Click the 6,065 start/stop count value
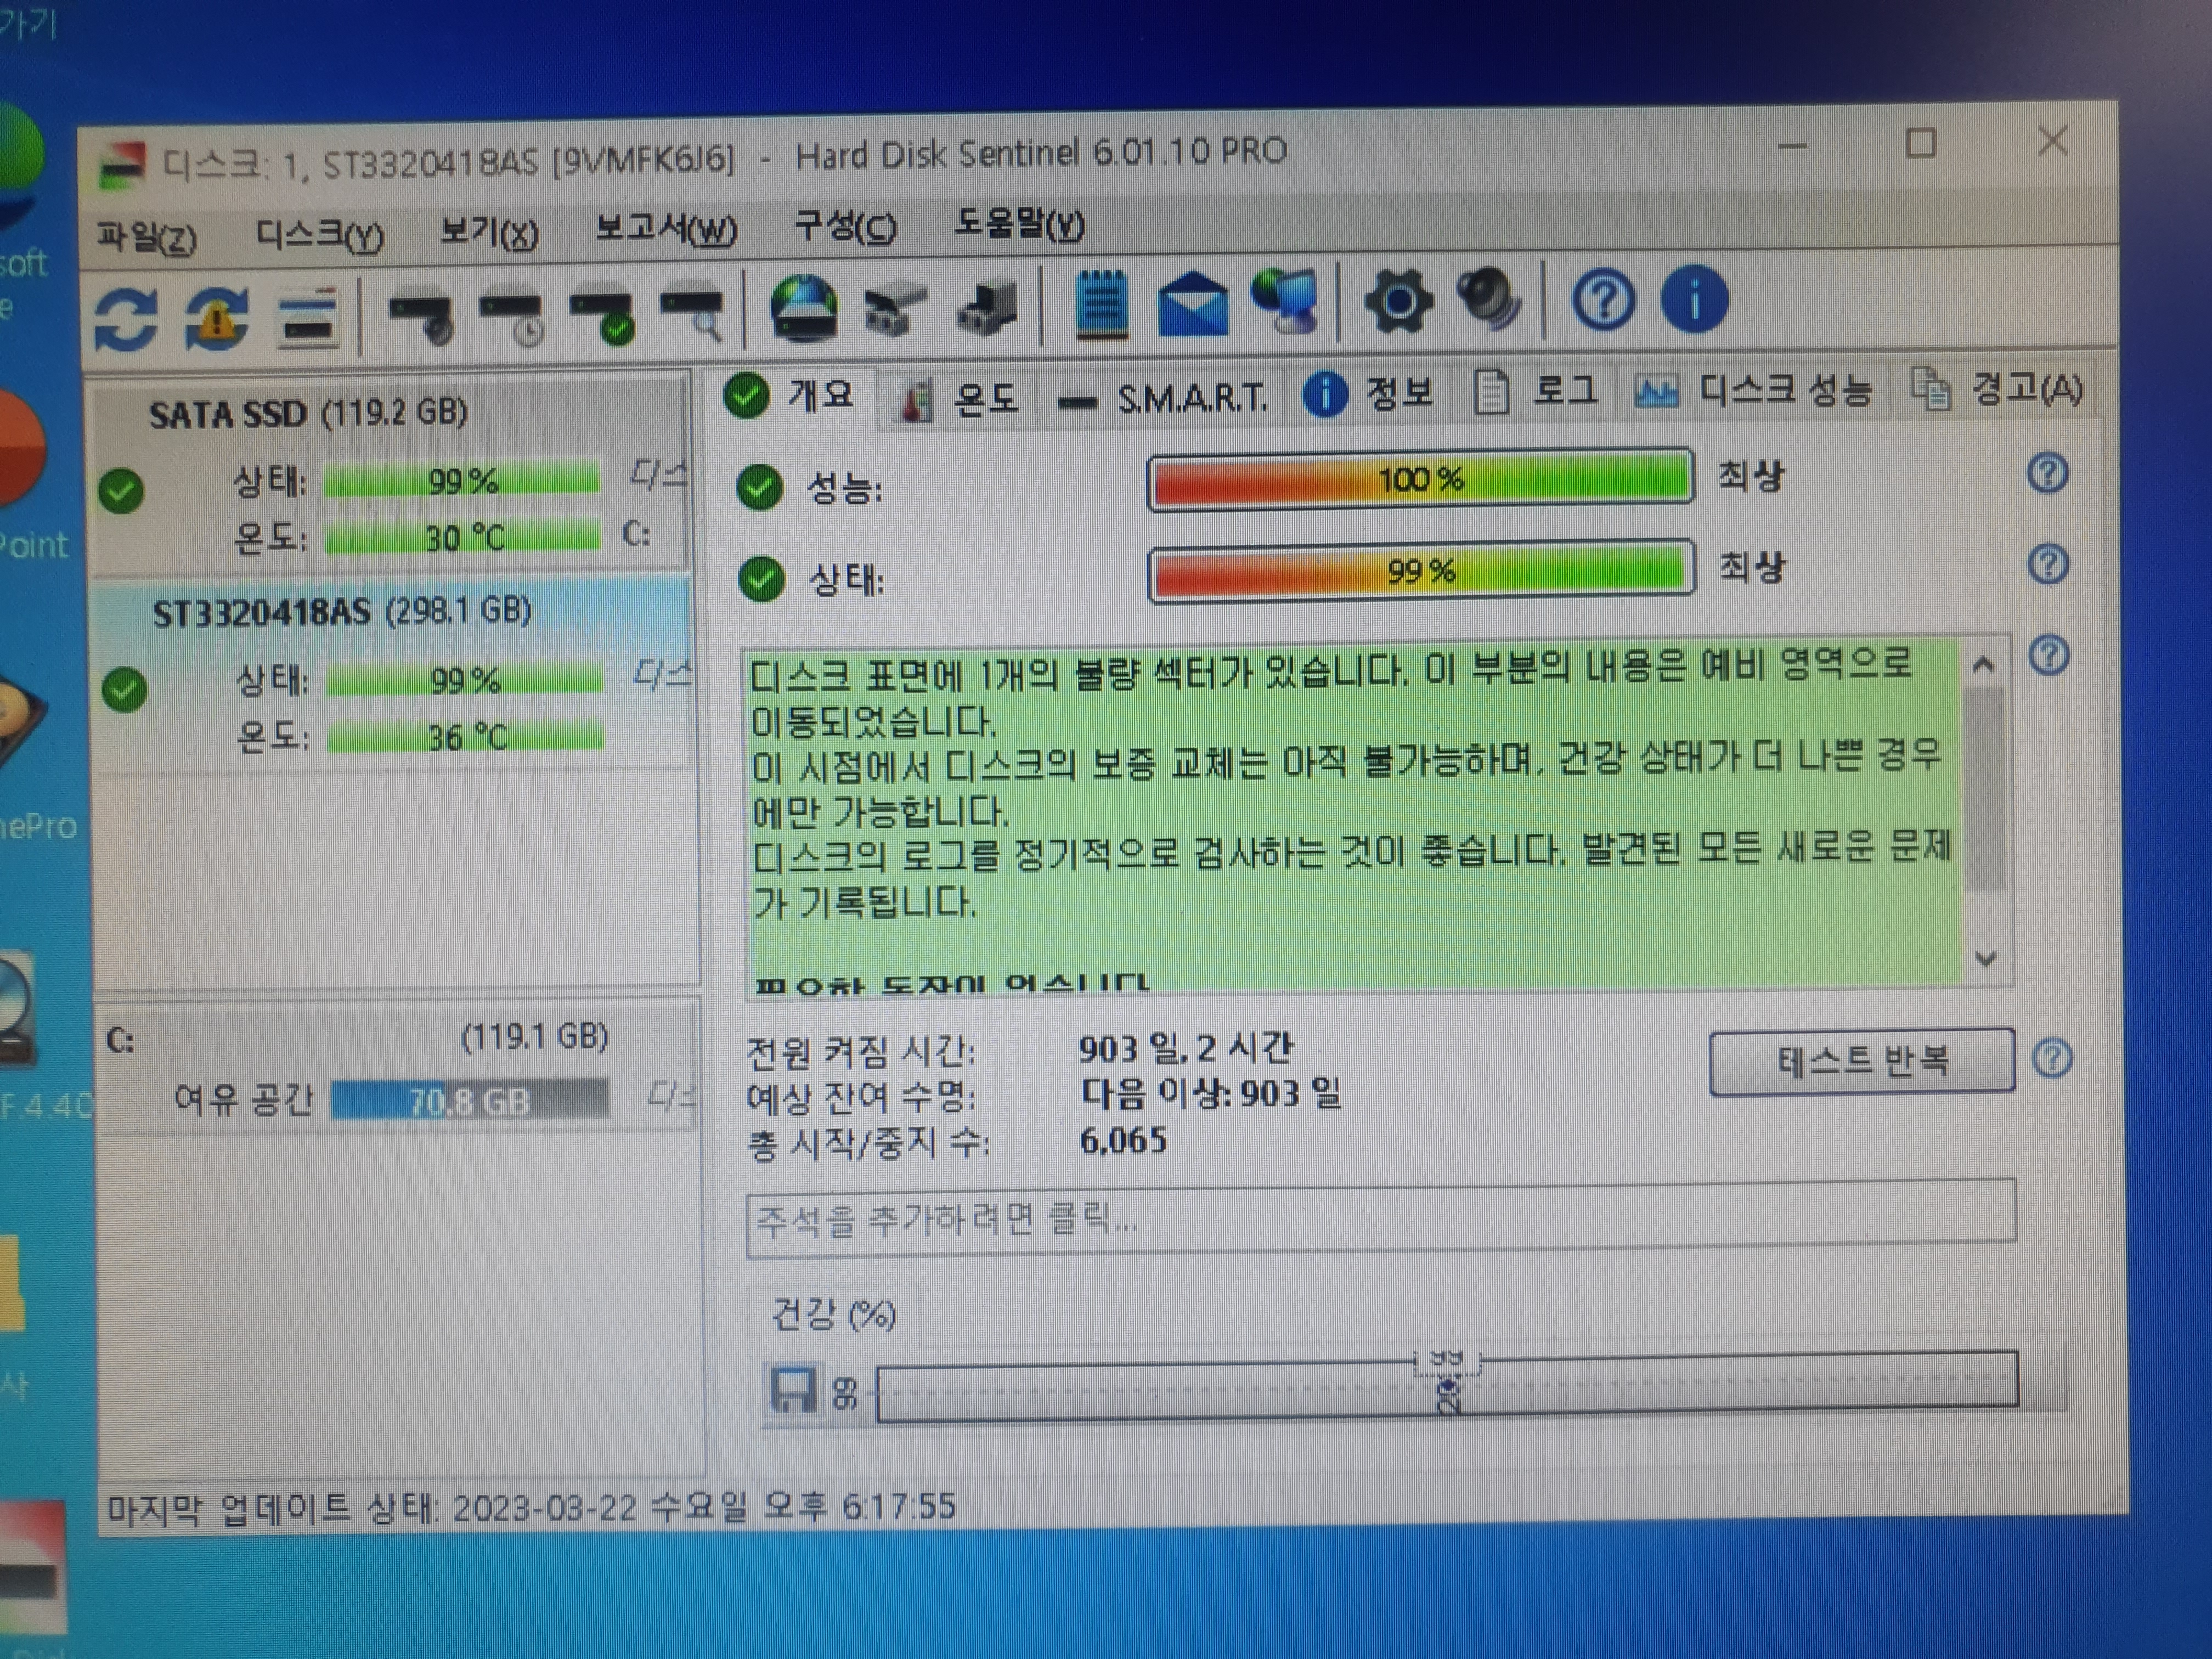 (1123, 1140)
